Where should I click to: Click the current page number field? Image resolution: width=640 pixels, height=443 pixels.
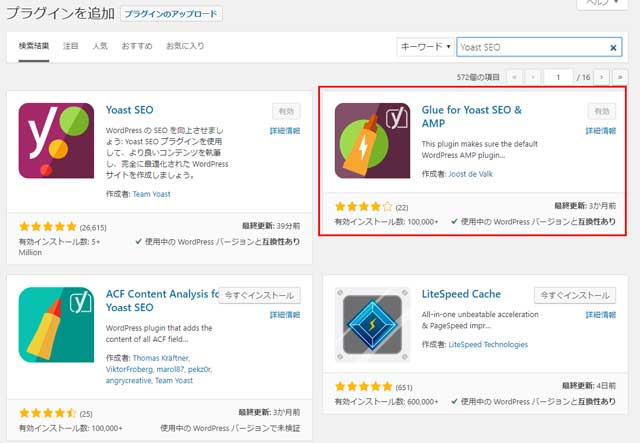tap(558, 77)
